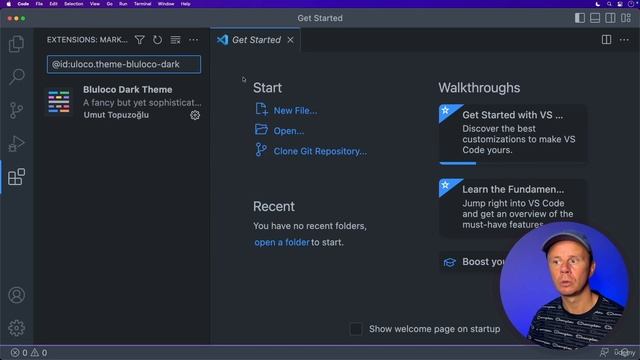Open editor more actions menu
The width and height of the screenshot is (640, 360).
pyautogui.click(x=624, y=40)
